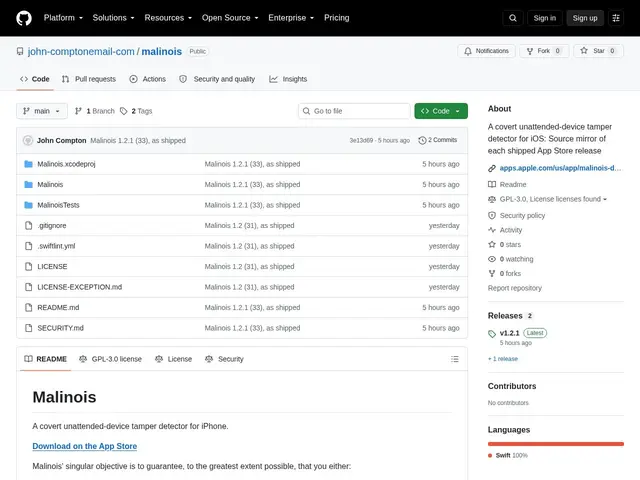The image size is (640, 480).
Task: Open the LICENSE file
Action: tap(52, 267)
